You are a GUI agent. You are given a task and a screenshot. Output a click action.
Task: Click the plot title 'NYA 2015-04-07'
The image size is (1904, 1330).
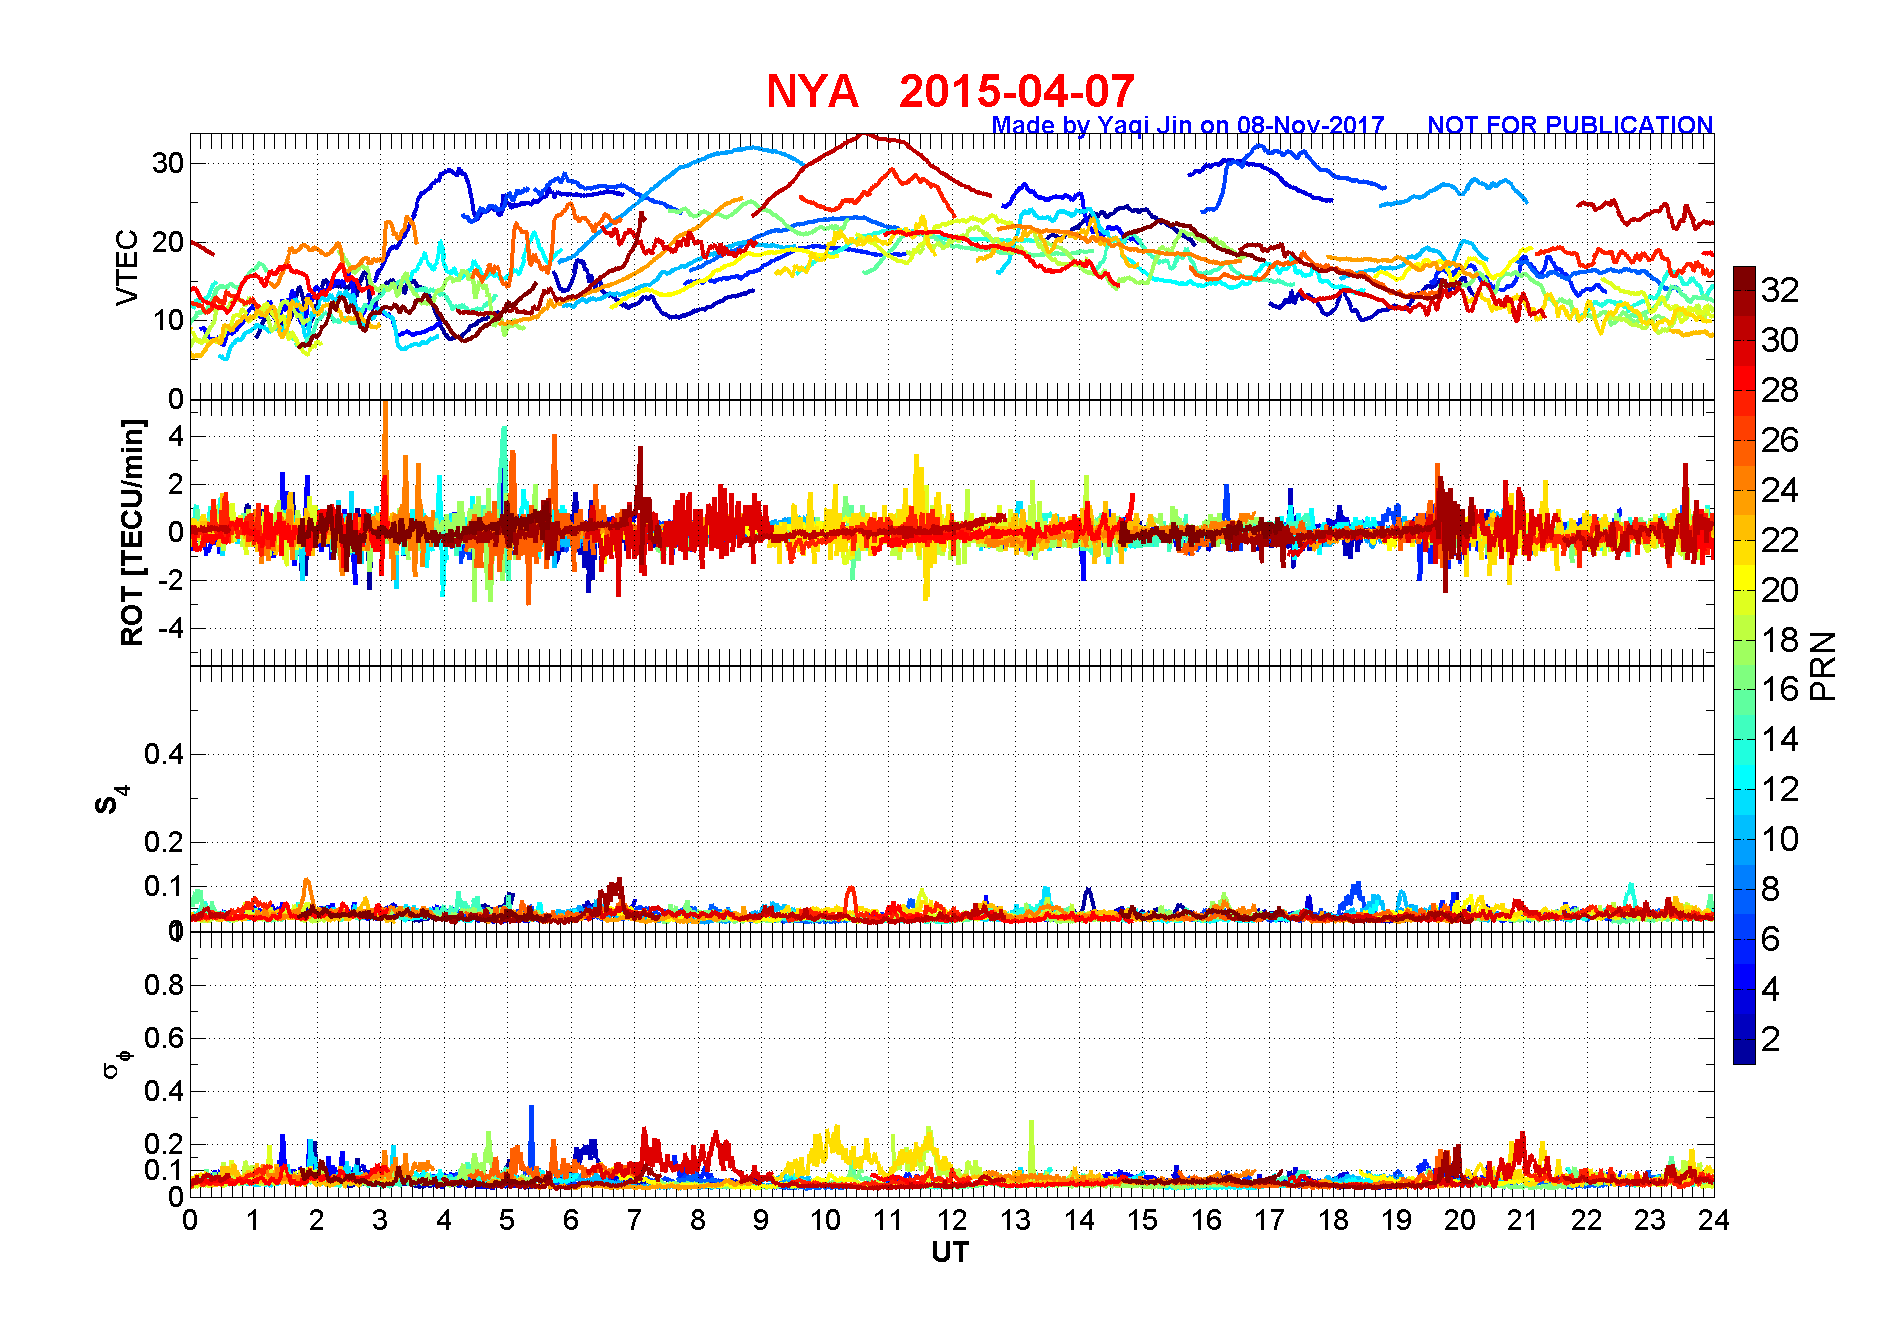pyautogui.click(x=950, y=92)
